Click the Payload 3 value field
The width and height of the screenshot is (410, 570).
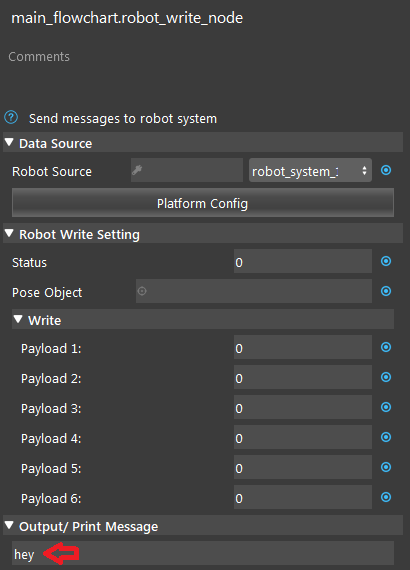303,407
